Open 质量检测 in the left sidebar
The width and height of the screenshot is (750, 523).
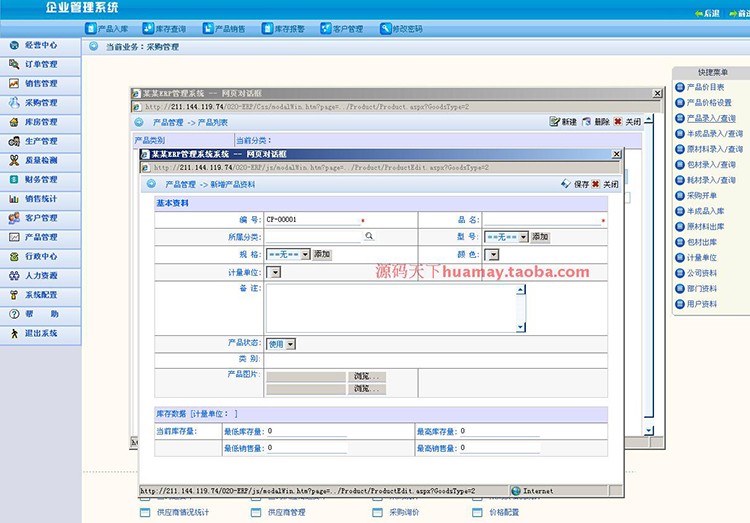40,160
